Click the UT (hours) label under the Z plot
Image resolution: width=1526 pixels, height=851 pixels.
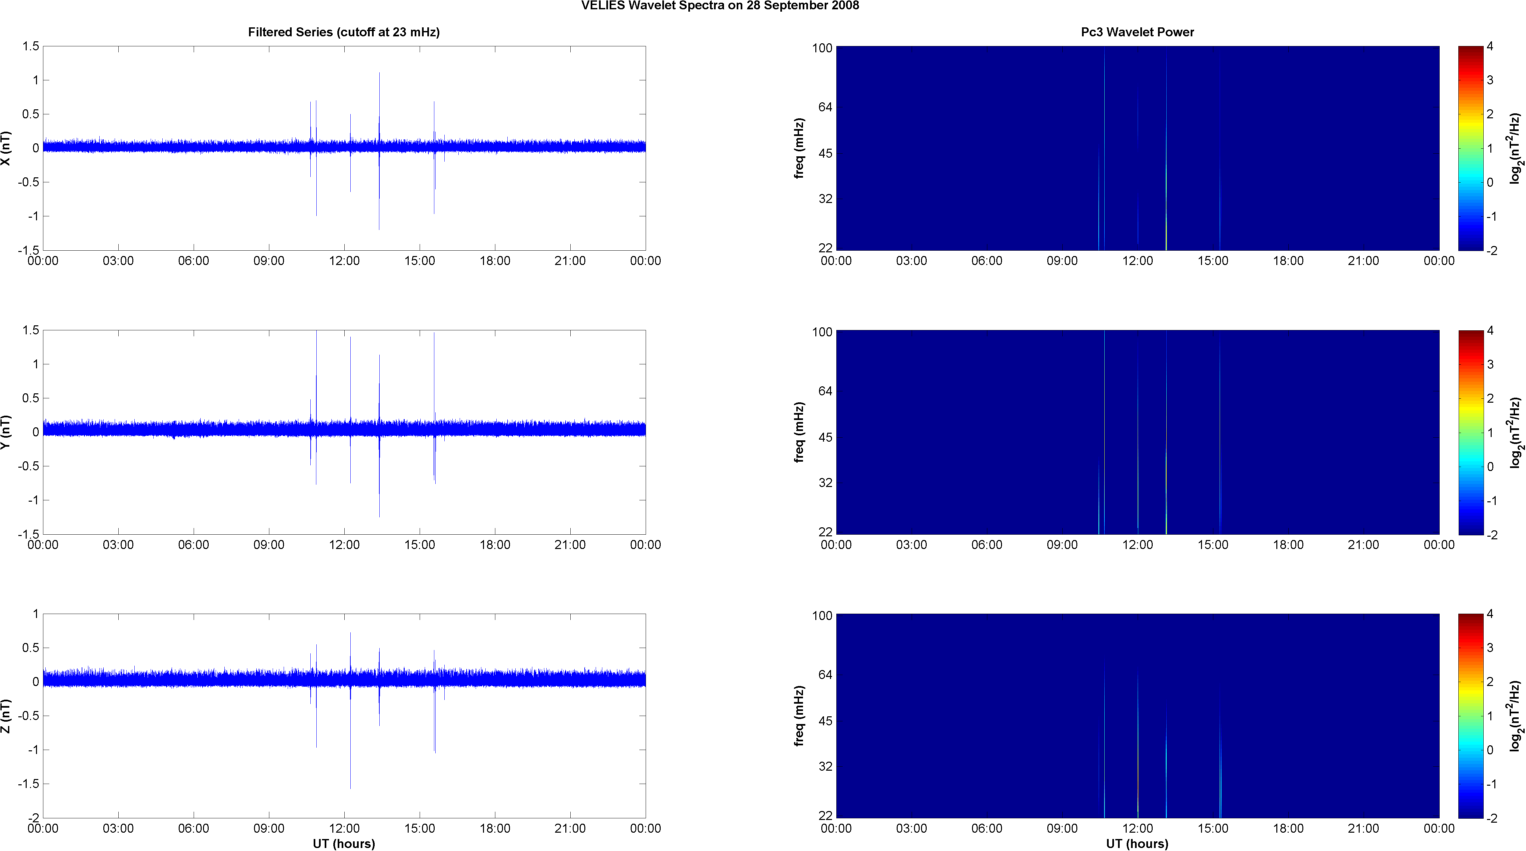344,844
